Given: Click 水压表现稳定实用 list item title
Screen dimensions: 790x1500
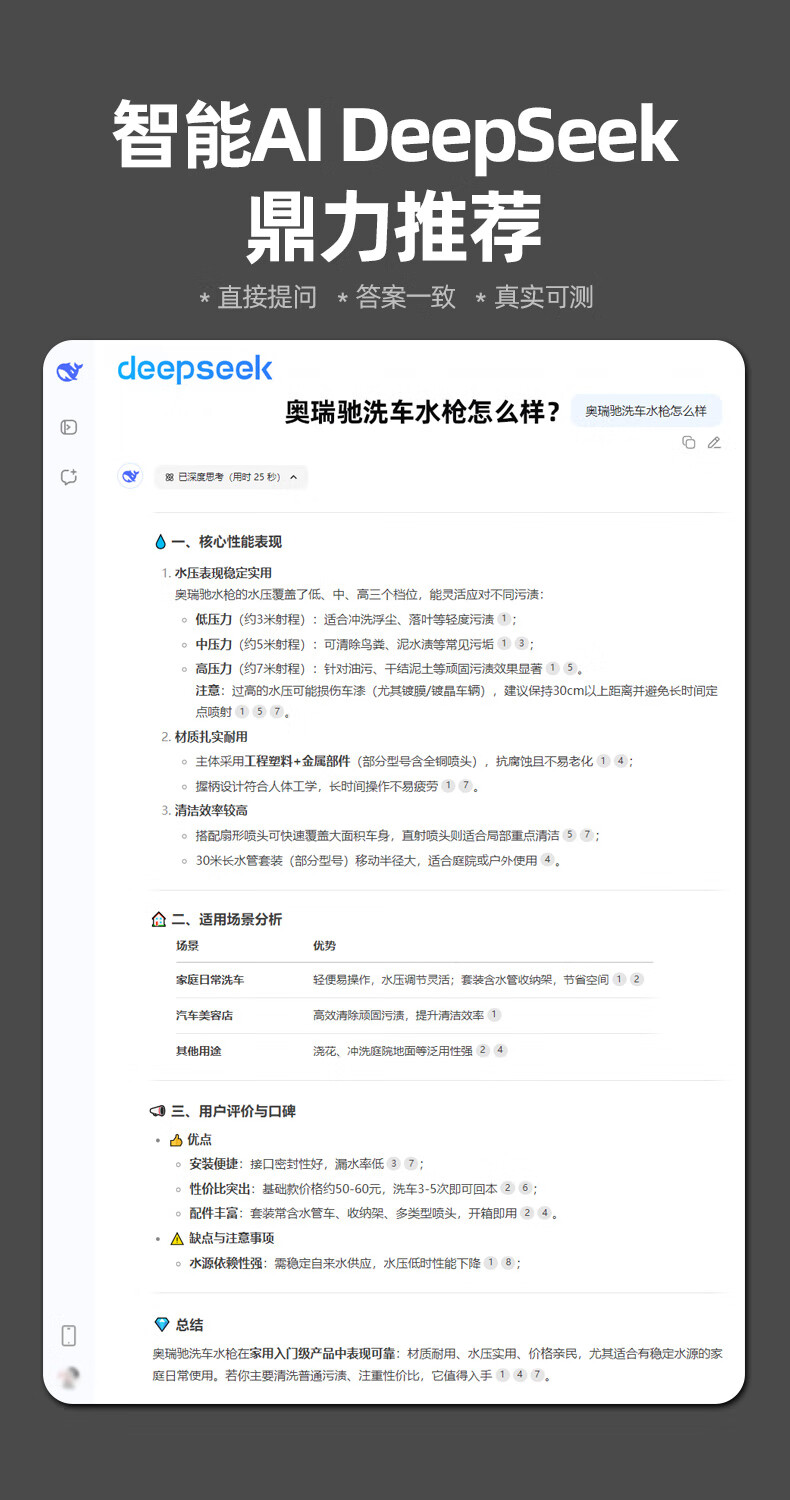Looking at the screenshot, I should (223, 573).
